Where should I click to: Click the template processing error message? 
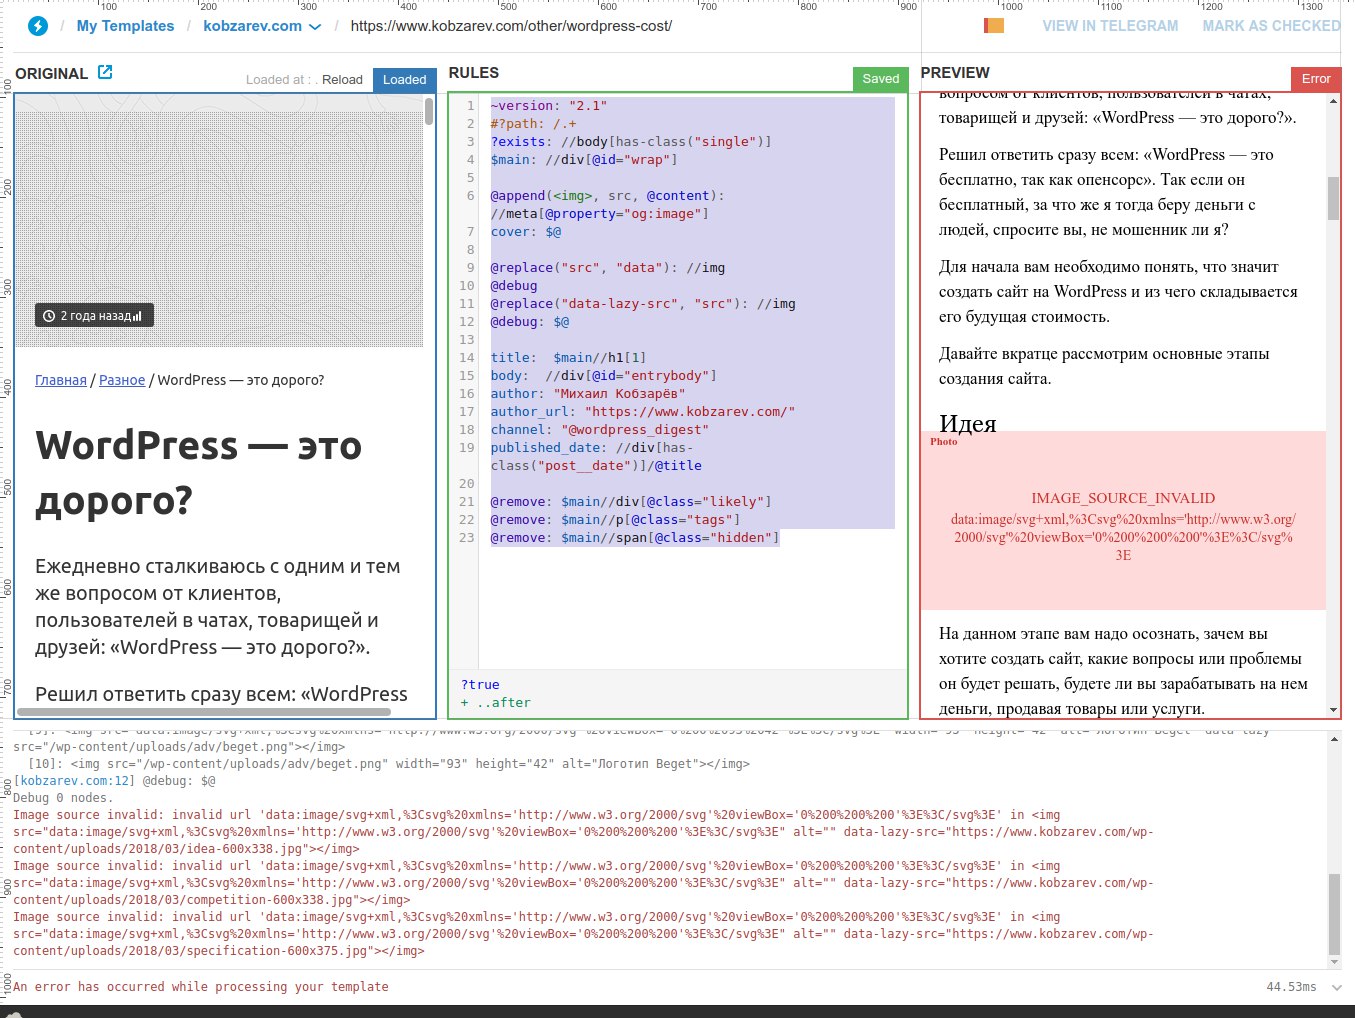click(x=201, y=987)
